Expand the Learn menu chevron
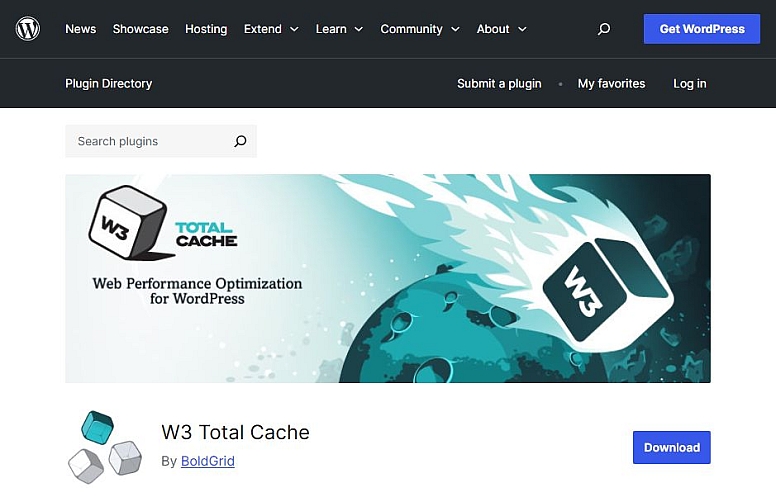The width and height of the screenshot is (776, 497). (x=359, y=29)
